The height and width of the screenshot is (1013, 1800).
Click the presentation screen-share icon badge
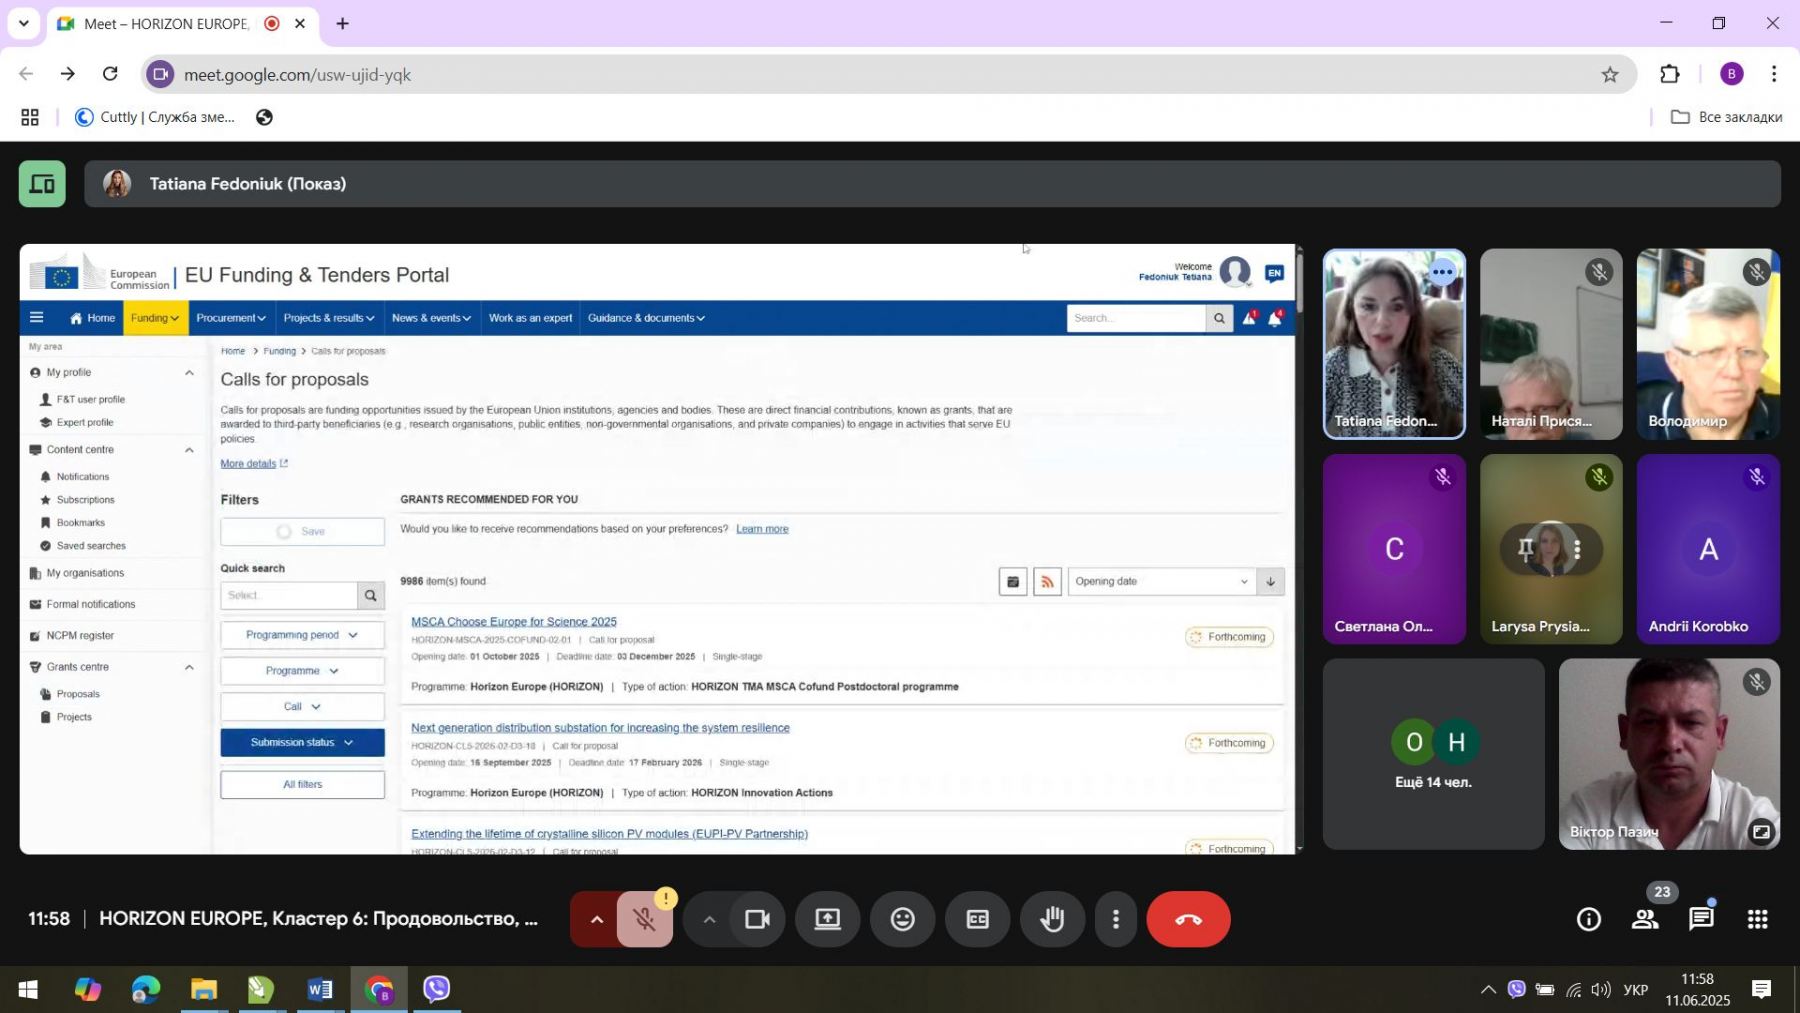coord(42,184)
